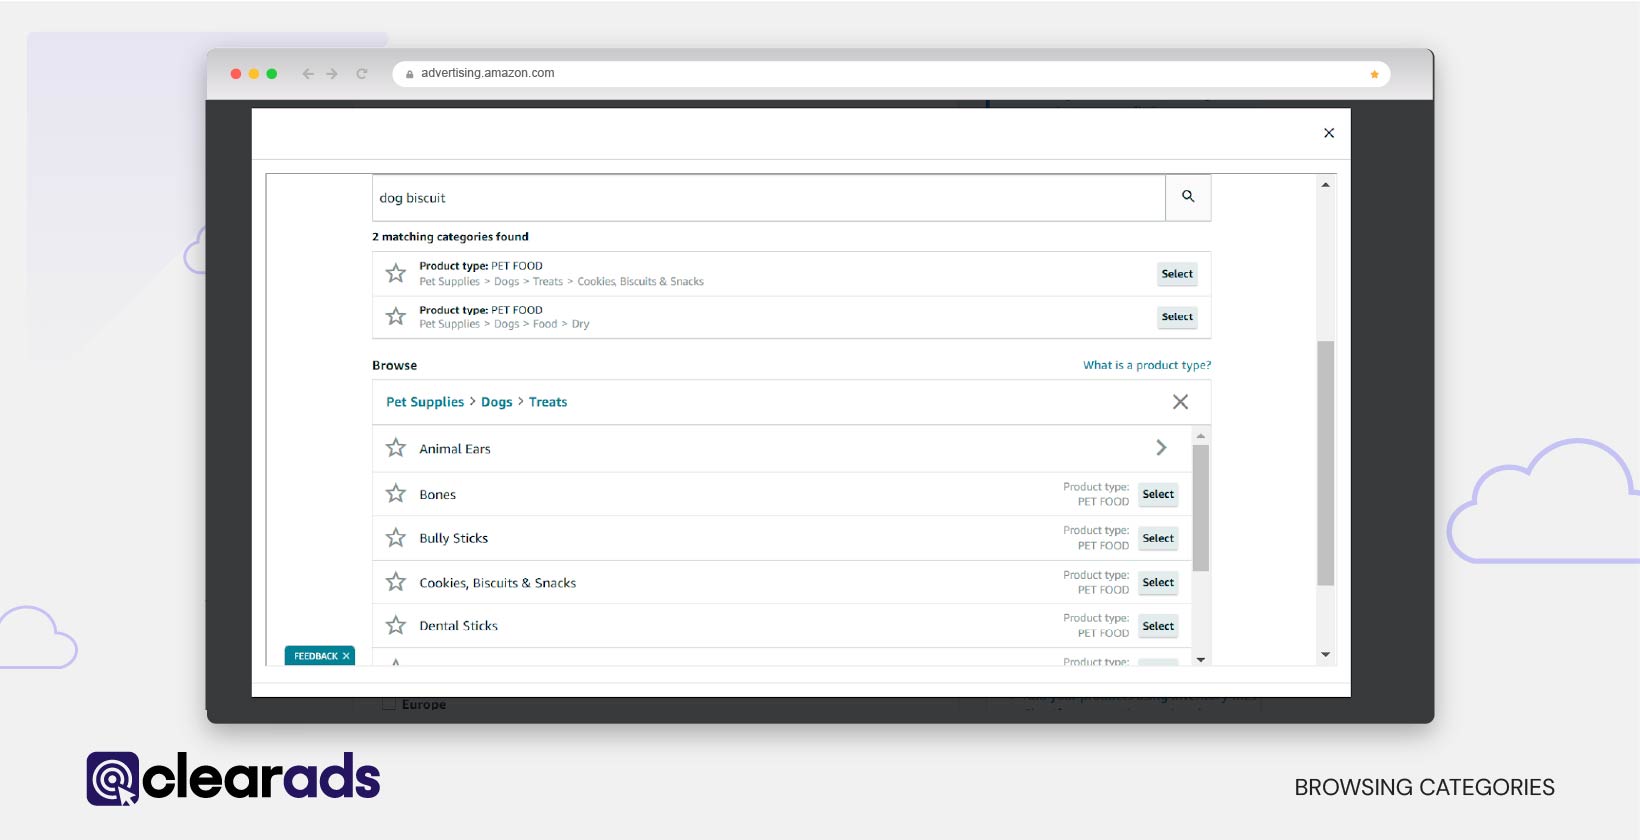Select Cookies, Biscuits & Snacks in browse list
The width and height of the screenshot is (1640, 840).
coord(1158,582)
